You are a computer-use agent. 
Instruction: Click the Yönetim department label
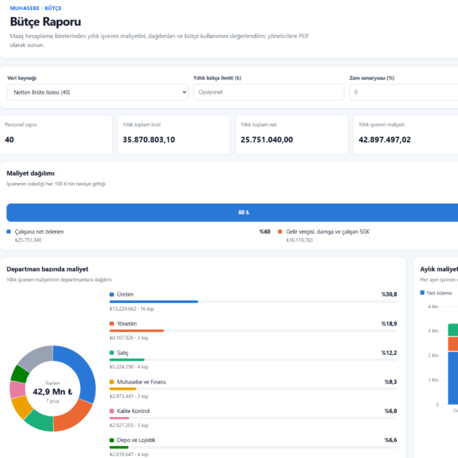point(127,324)
